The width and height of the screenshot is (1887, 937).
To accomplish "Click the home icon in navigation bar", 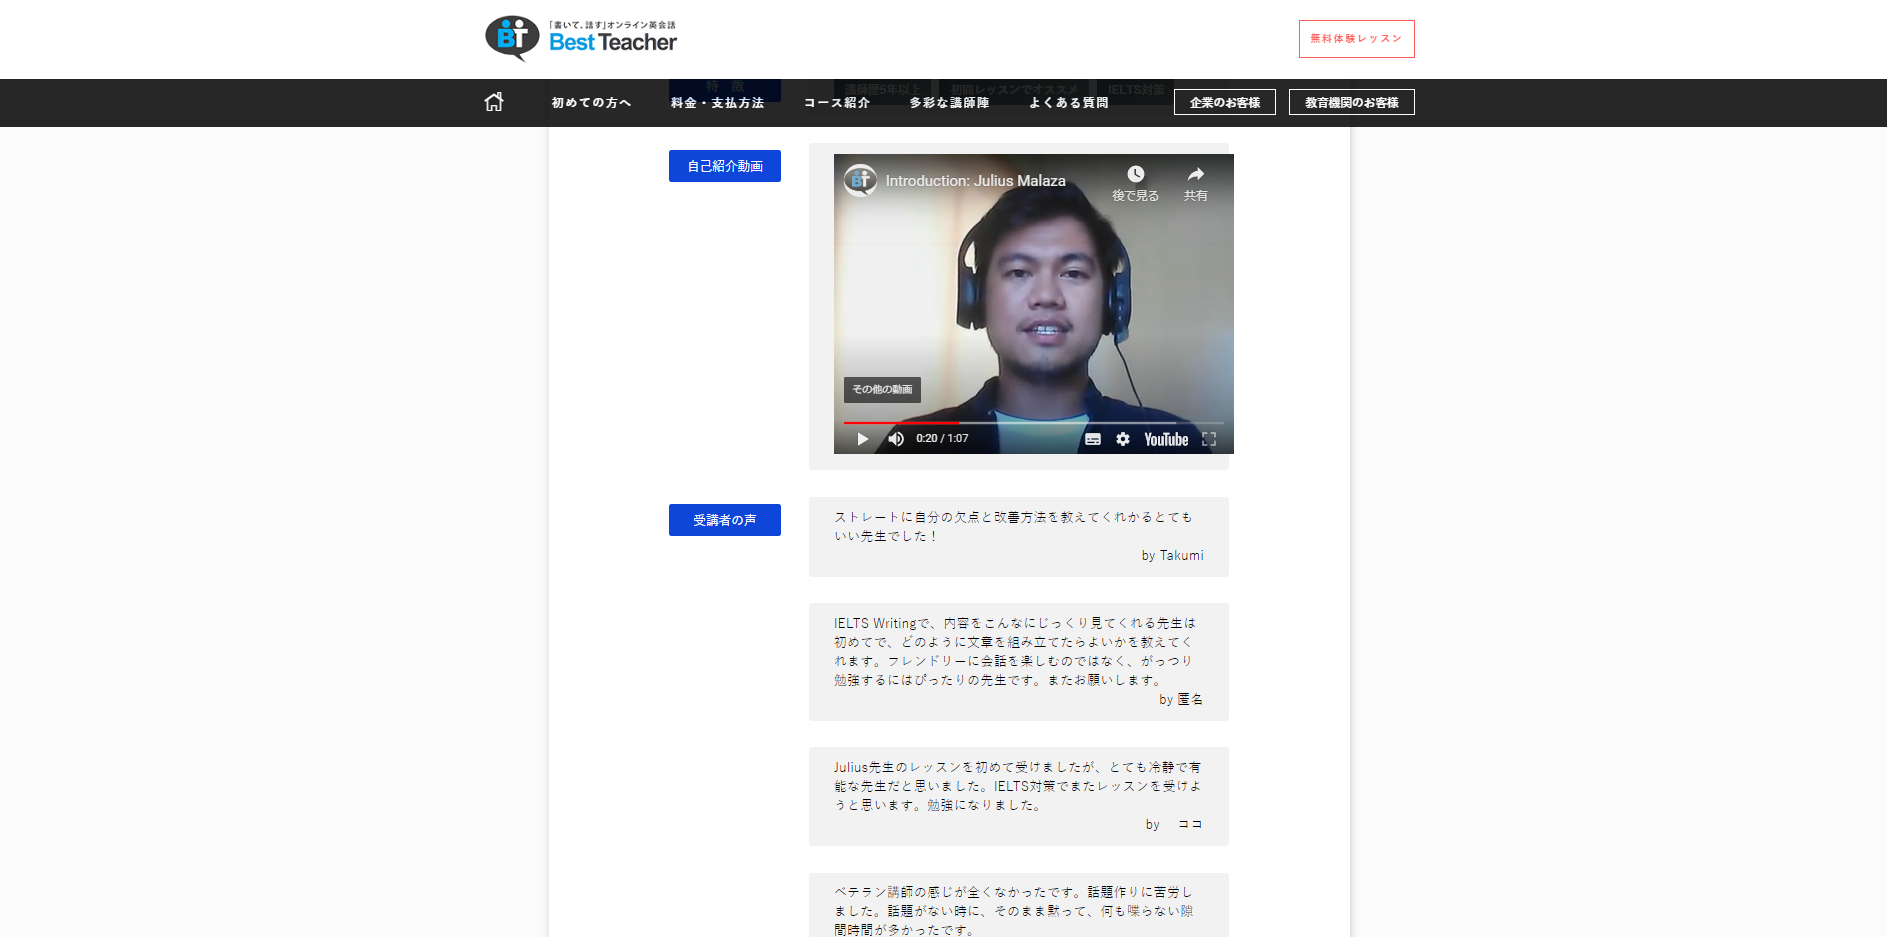I will (x=494, y=102).
